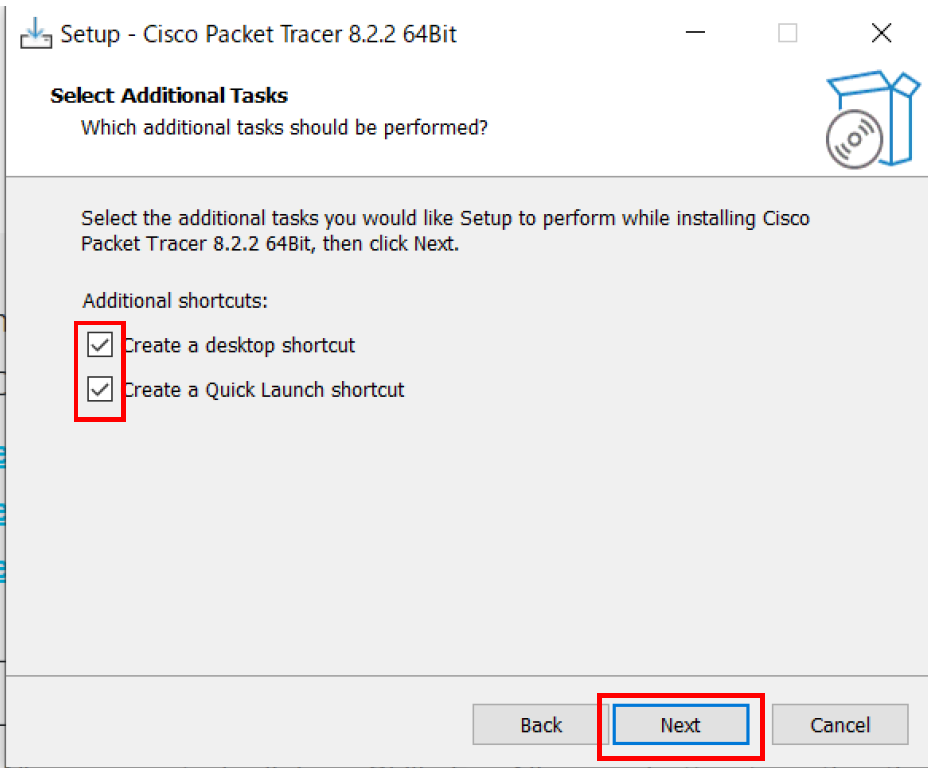Click the "Create a Quick Launch shortcut" label
This screenshot has height=768, width=928.
coord(264,390)
